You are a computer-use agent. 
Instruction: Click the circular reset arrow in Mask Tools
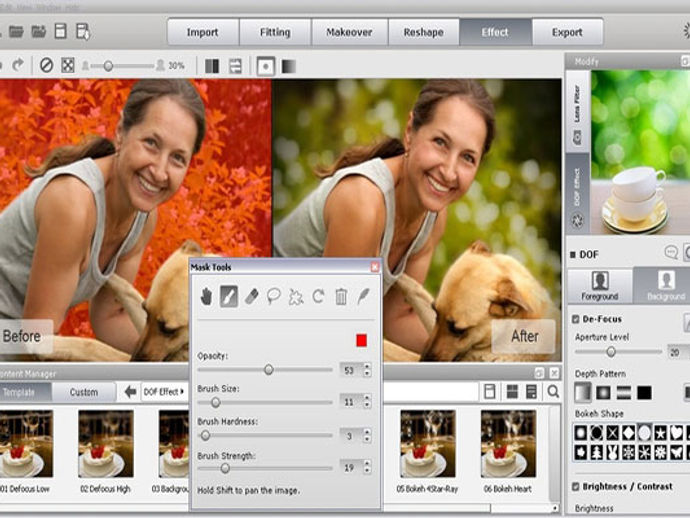319,296
